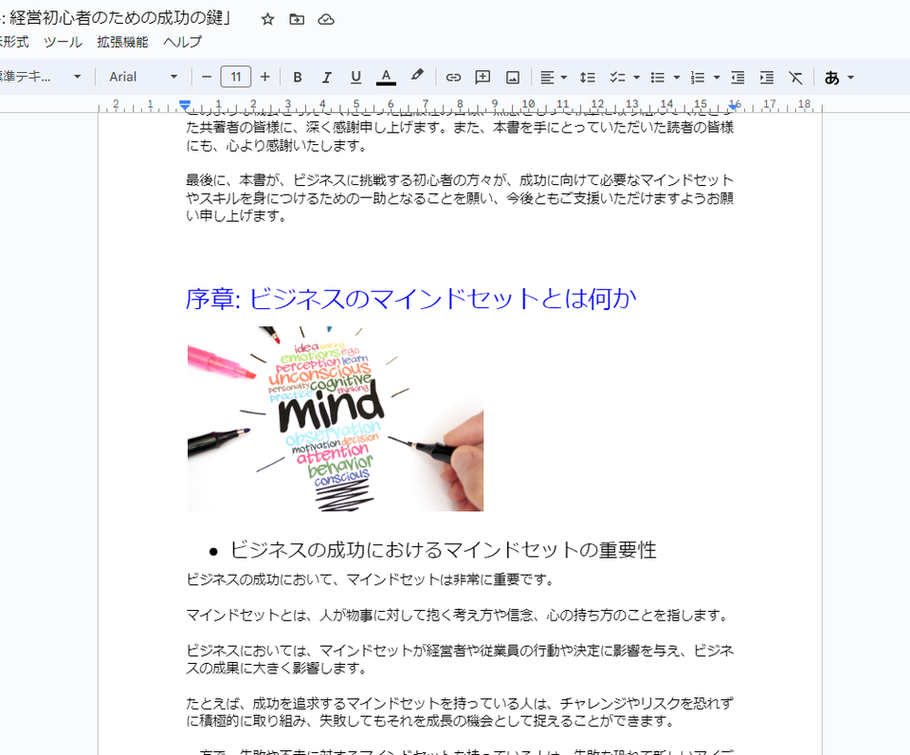910x755 pixels.
Task: Click the document title text 経営初心者のための成功の鍵
Action: (116, 18)
